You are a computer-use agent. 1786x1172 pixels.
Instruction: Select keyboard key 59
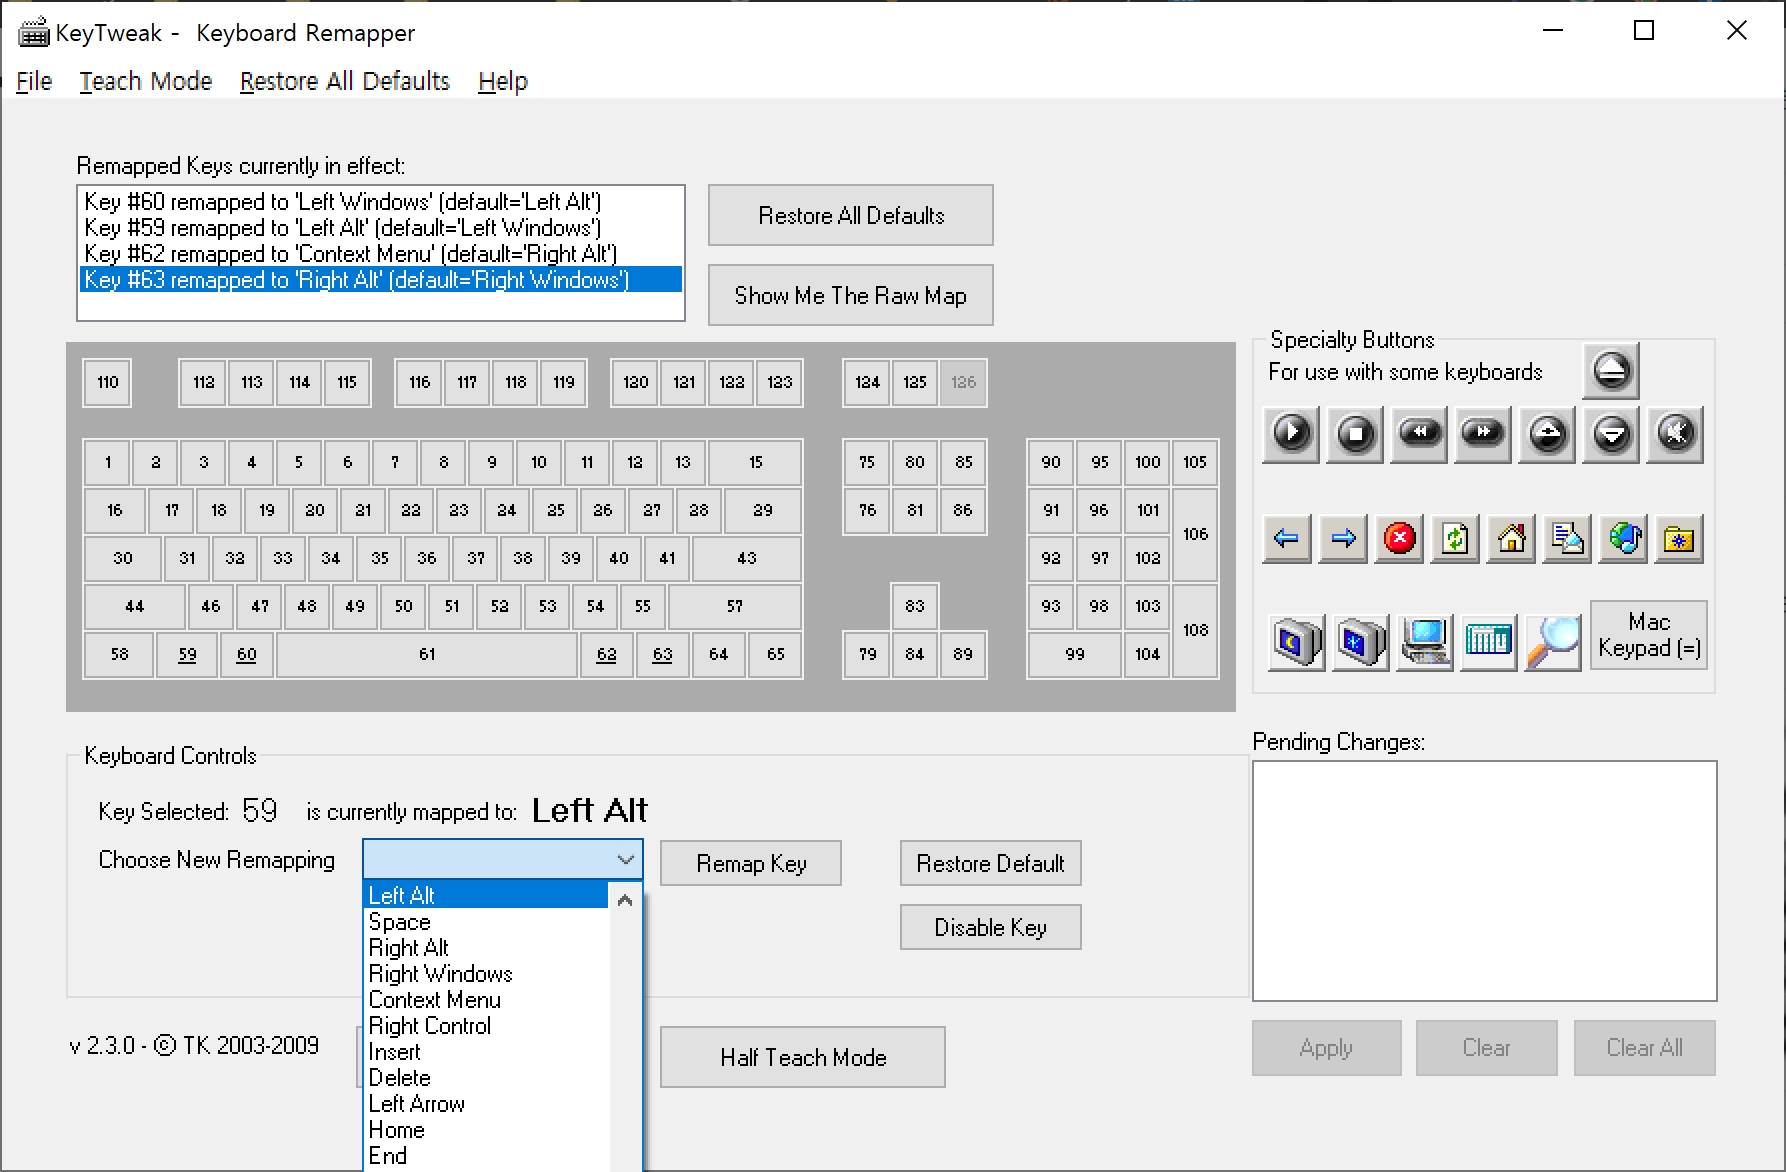[187, 654]
